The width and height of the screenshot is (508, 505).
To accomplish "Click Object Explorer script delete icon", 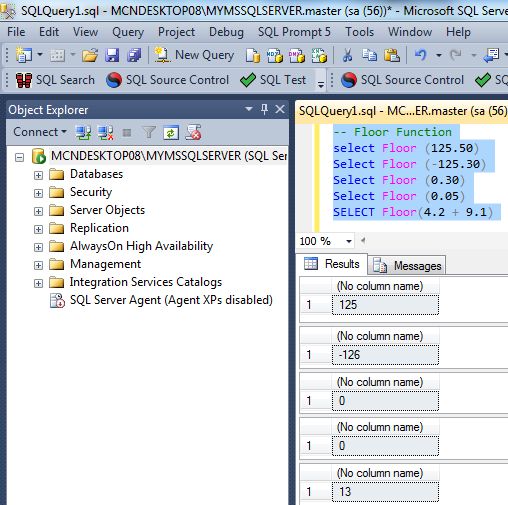I will point(193,133).
